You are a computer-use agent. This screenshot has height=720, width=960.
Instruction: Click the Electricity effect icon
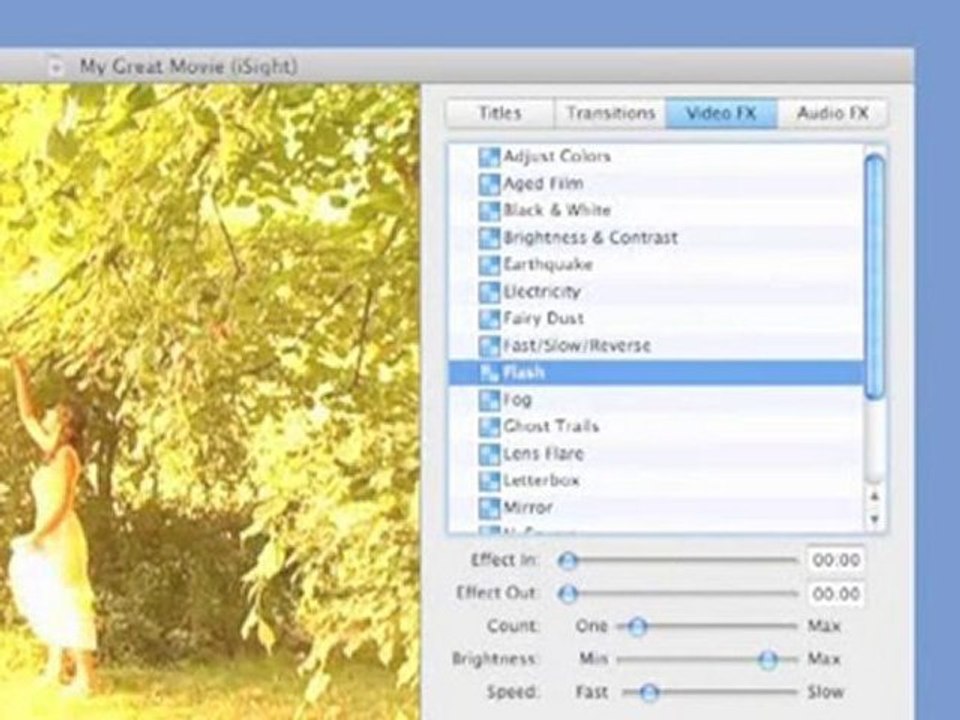tap(489, 291)
